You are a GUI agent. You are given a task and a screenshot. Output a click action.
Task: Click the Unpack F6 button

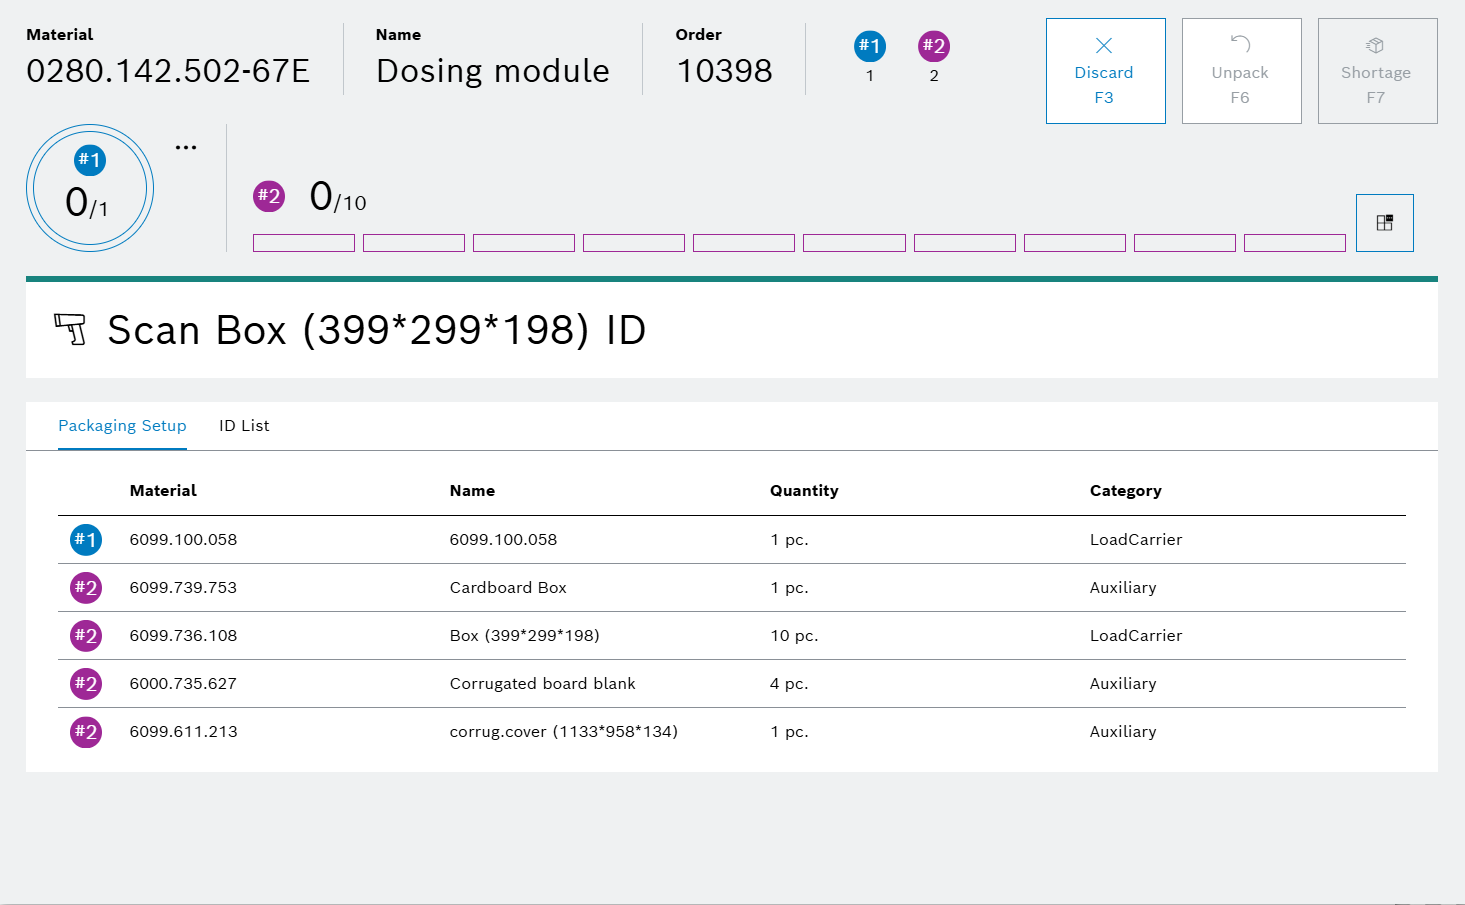(x=1241, y=71)
